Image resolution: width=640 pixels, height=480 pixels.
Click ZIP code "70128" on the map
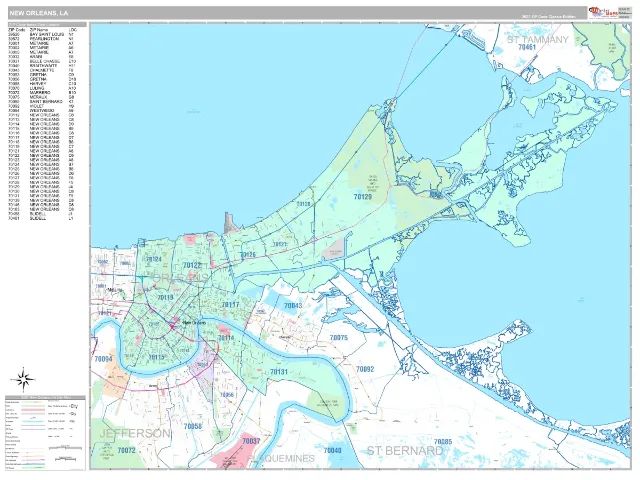[304, 204]
